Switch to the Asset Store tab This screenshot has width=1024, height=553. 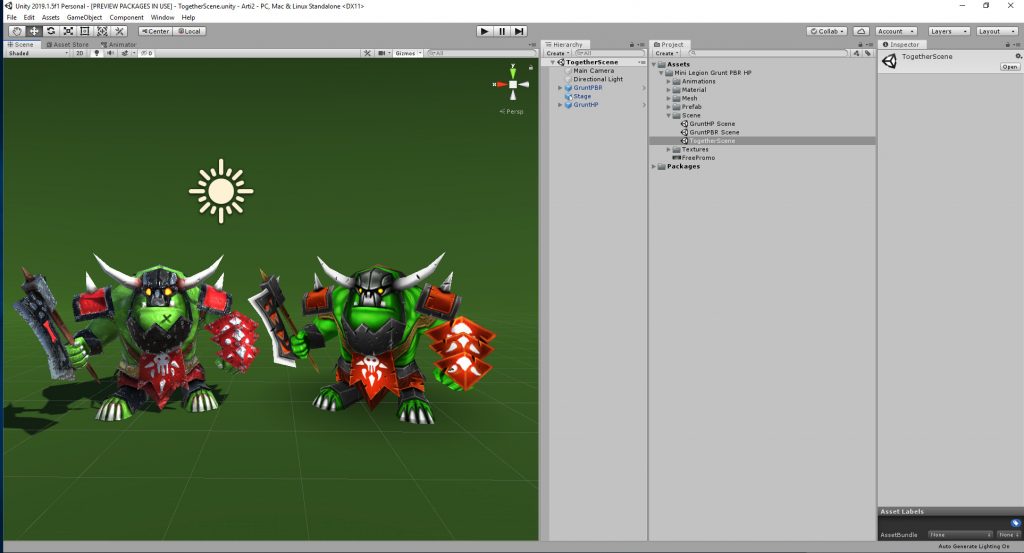click(x=67, y=44)
